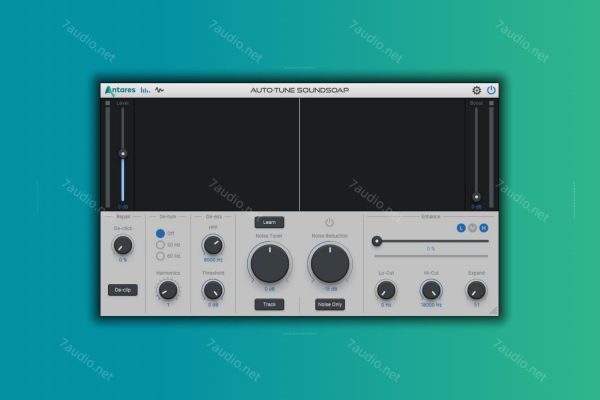Screen dimensions: 600x400
Task: Click the Level slider handle
Action: (123, 153)
